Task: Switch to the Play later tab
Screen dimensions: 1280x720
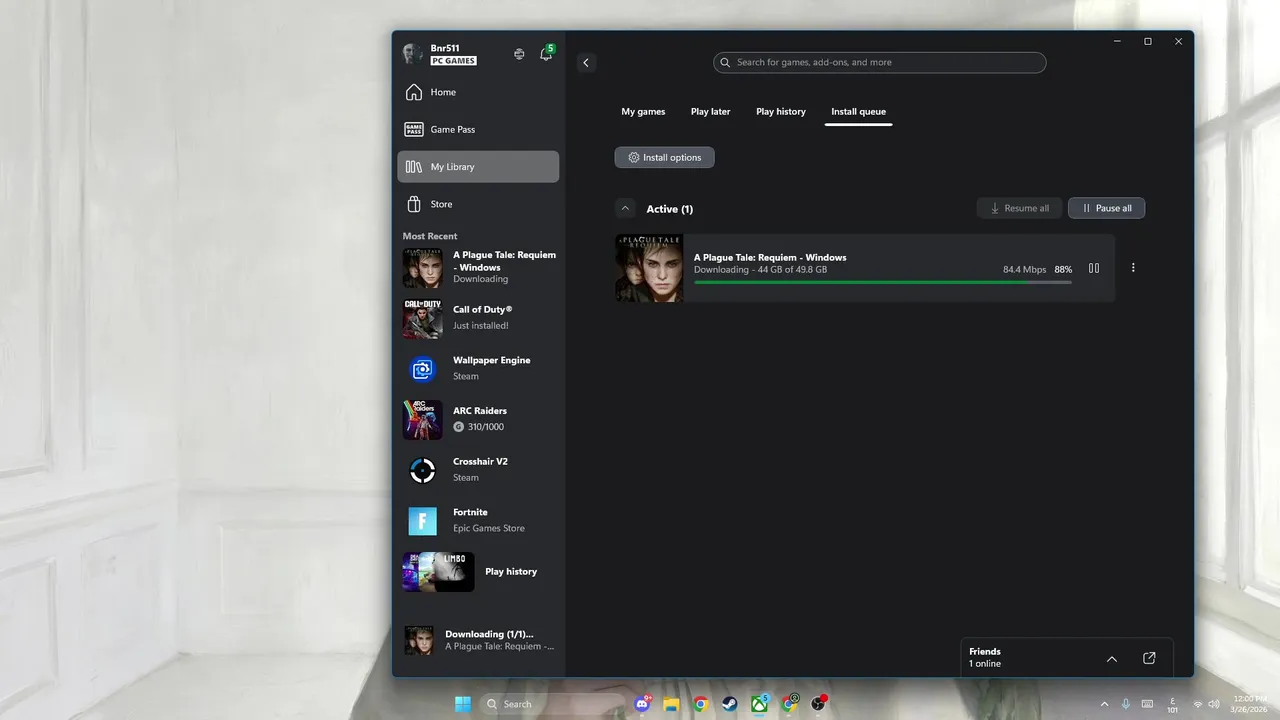Action: [x=710, y=111]
